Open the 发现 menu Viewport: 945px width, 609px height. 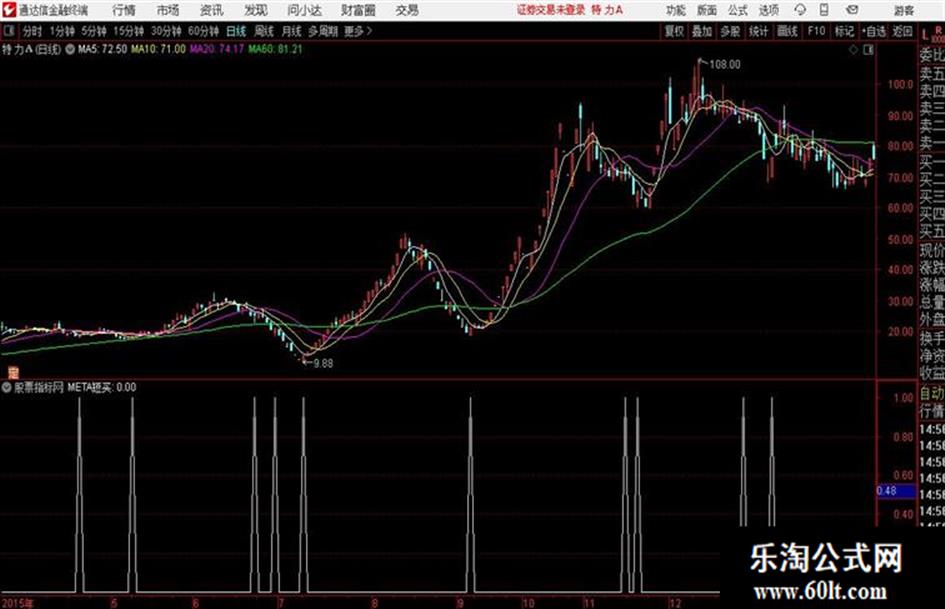255,10
